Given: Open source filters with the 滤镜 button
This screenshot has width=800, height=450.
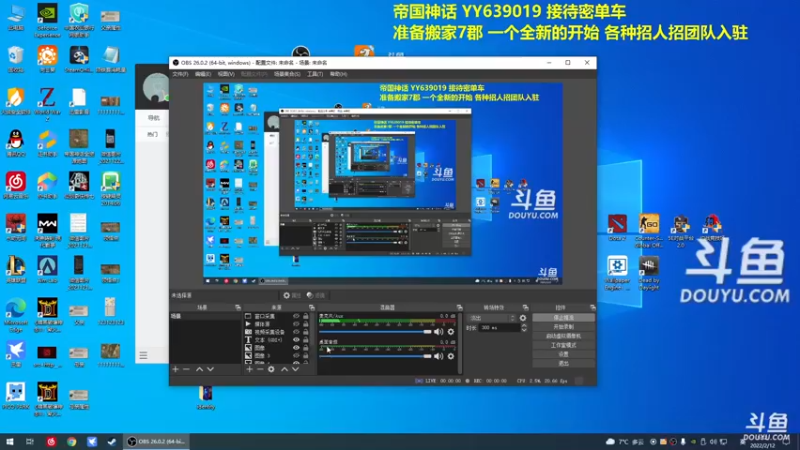Looking at the screenshot, I should click(x=316, y=295).
